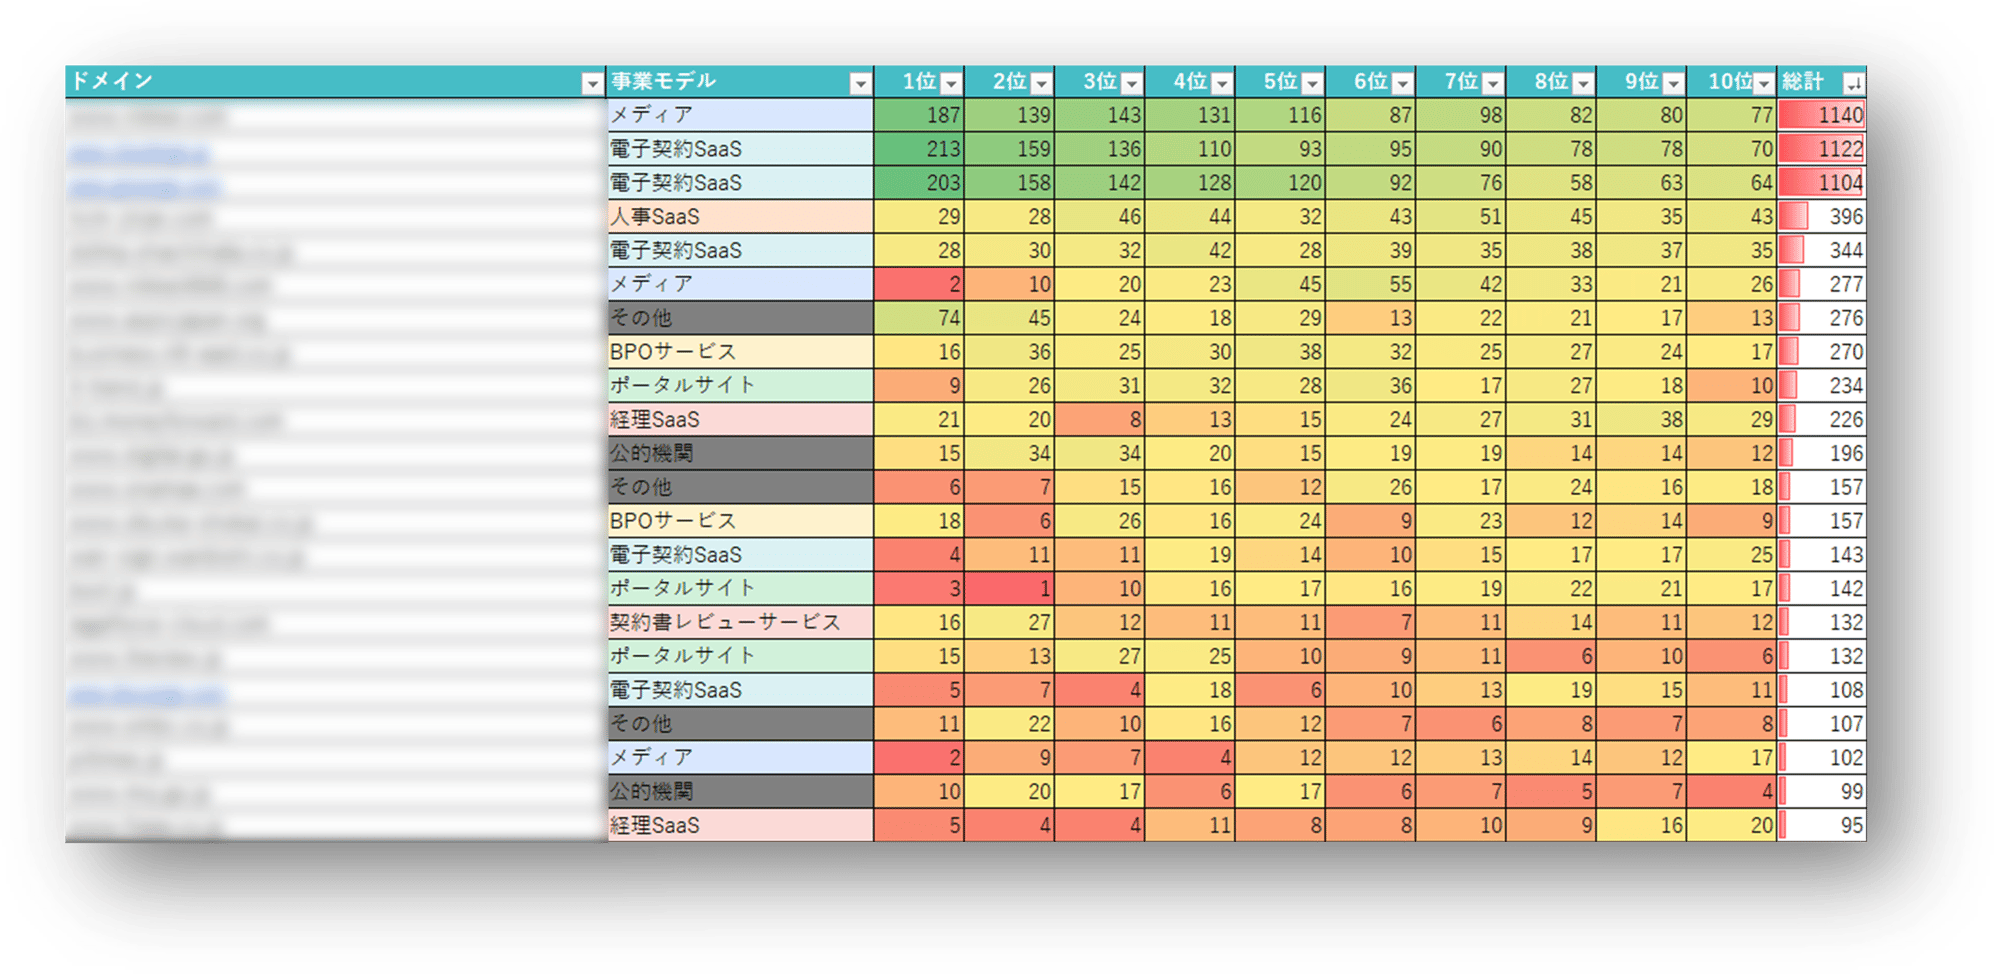This screenshot has height=976, width=2000.
Task: Select total cell 1140
Action: point(1822,115)
